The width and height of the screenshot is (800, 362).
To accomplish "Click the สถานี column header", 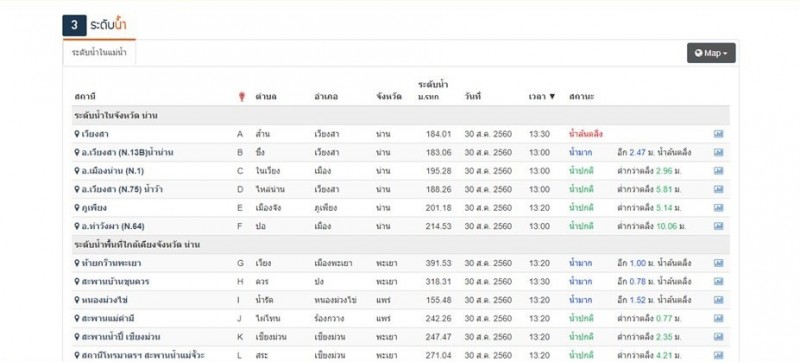I will [x=85, y=96].
